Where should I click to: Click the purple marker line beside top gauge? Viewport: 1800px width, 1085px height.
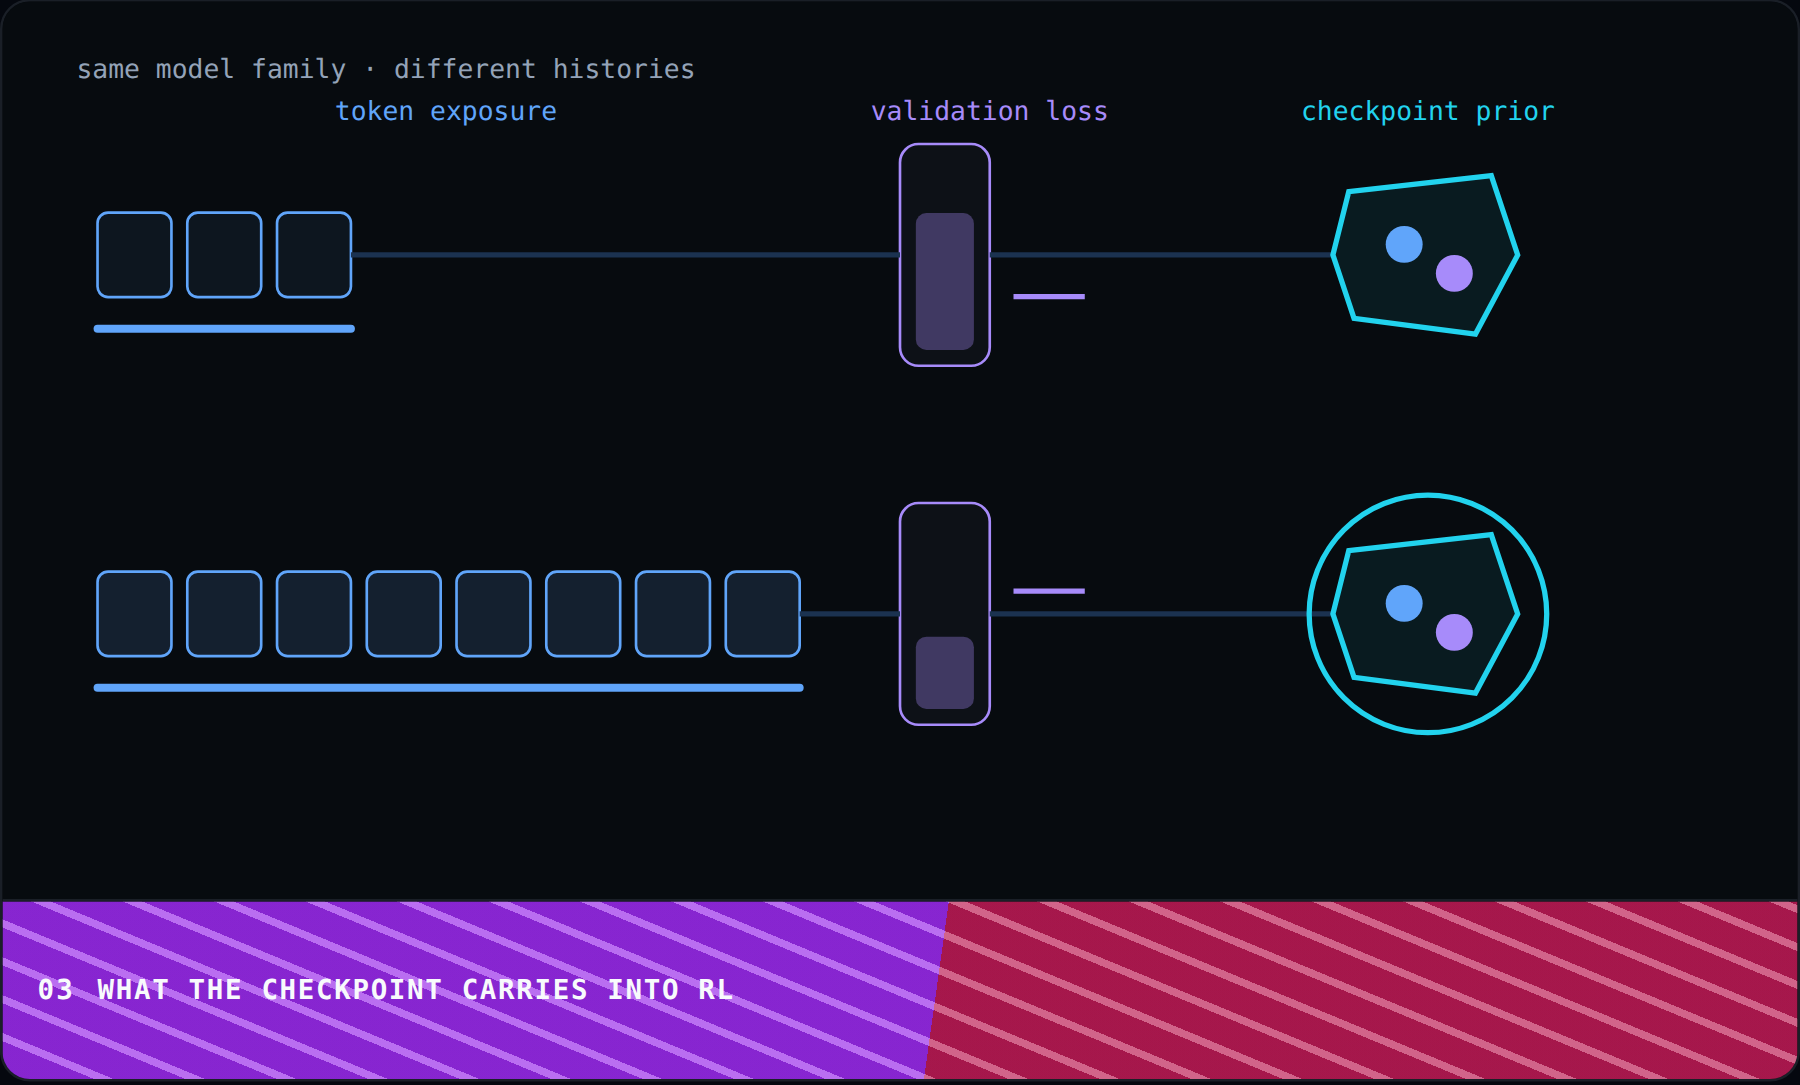tap(1049, 296)
